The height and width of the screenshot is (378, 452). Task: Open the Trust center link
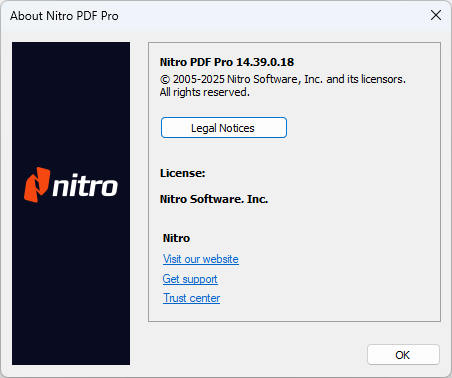[191, 298]
